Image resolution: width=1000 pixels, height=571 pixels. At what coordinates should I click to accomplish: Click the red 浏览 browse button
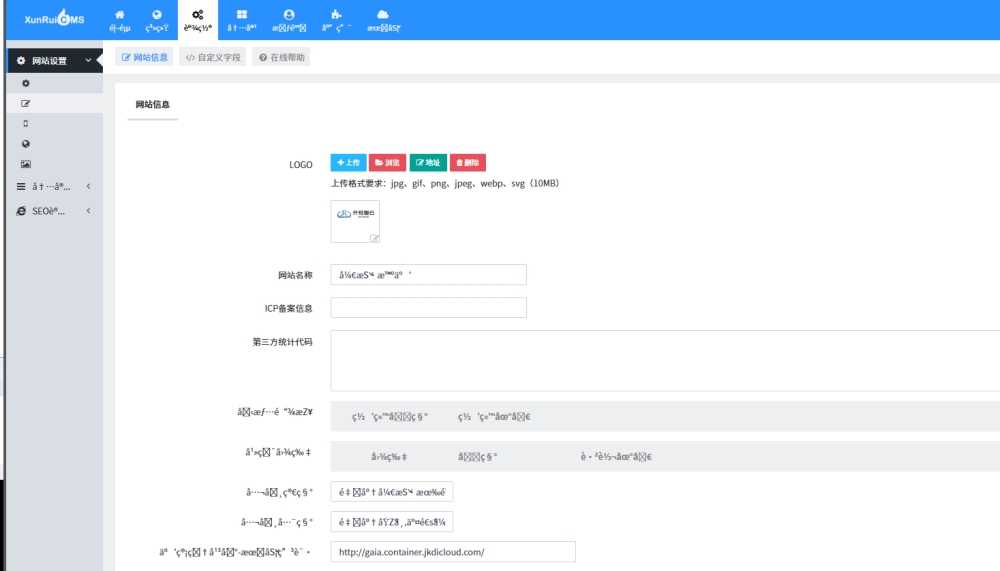pyautogui.click(x=387, y=163)
